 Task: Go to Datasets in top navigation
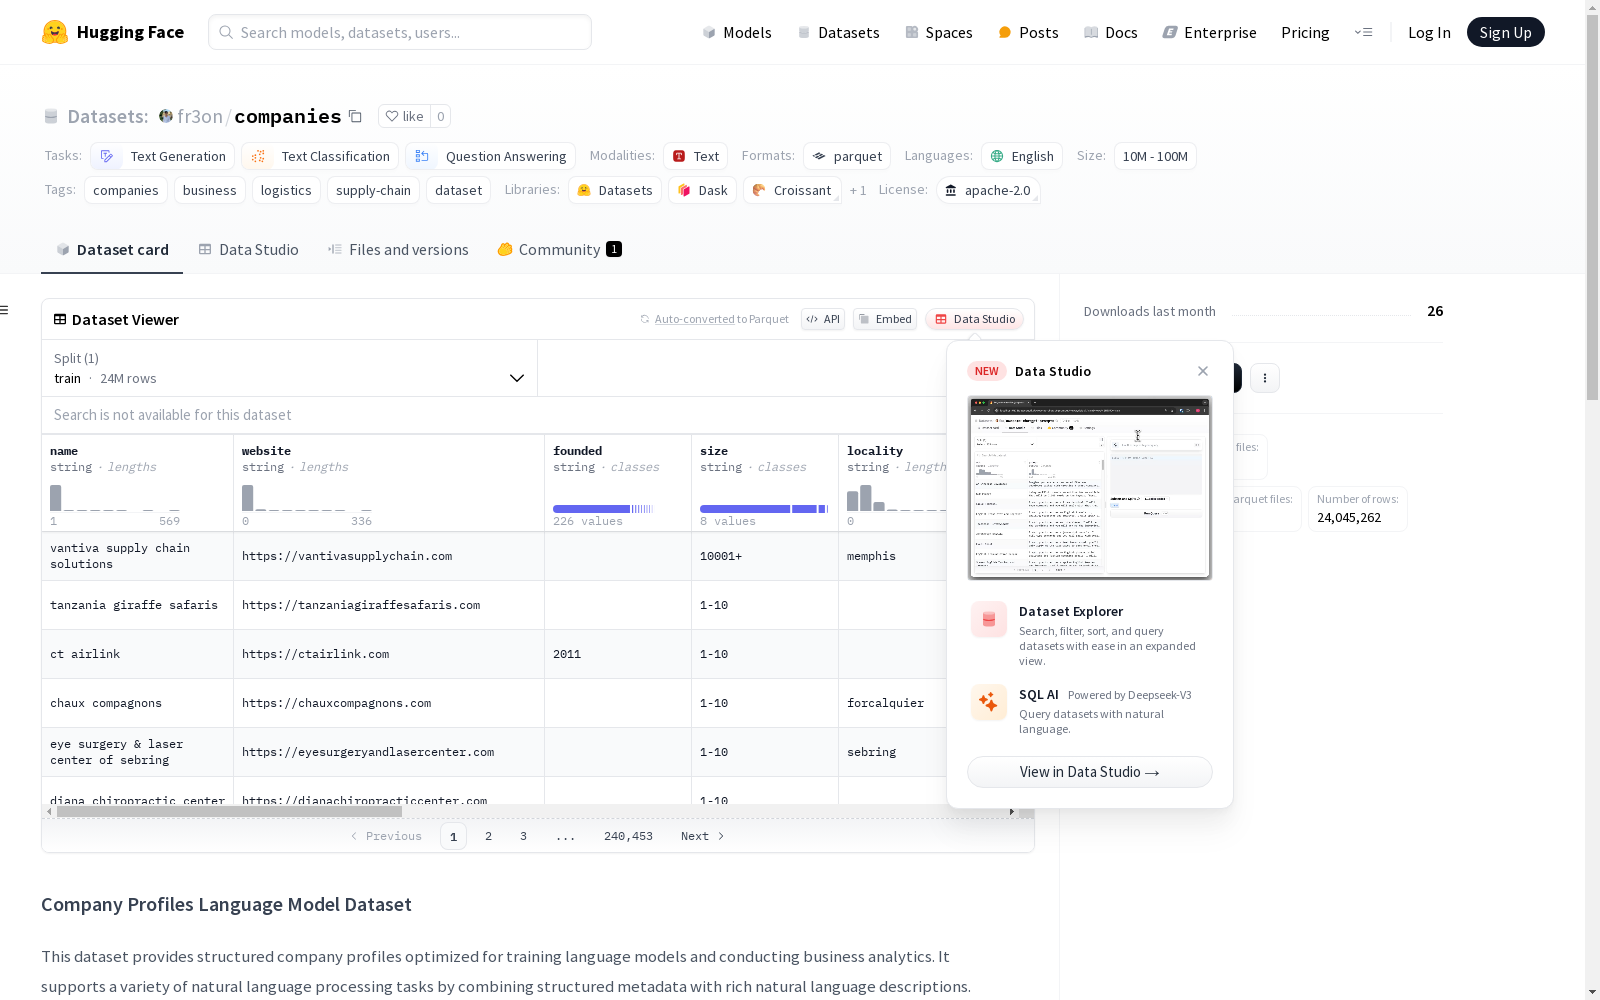pyautogui.click(x=838, y=32)
